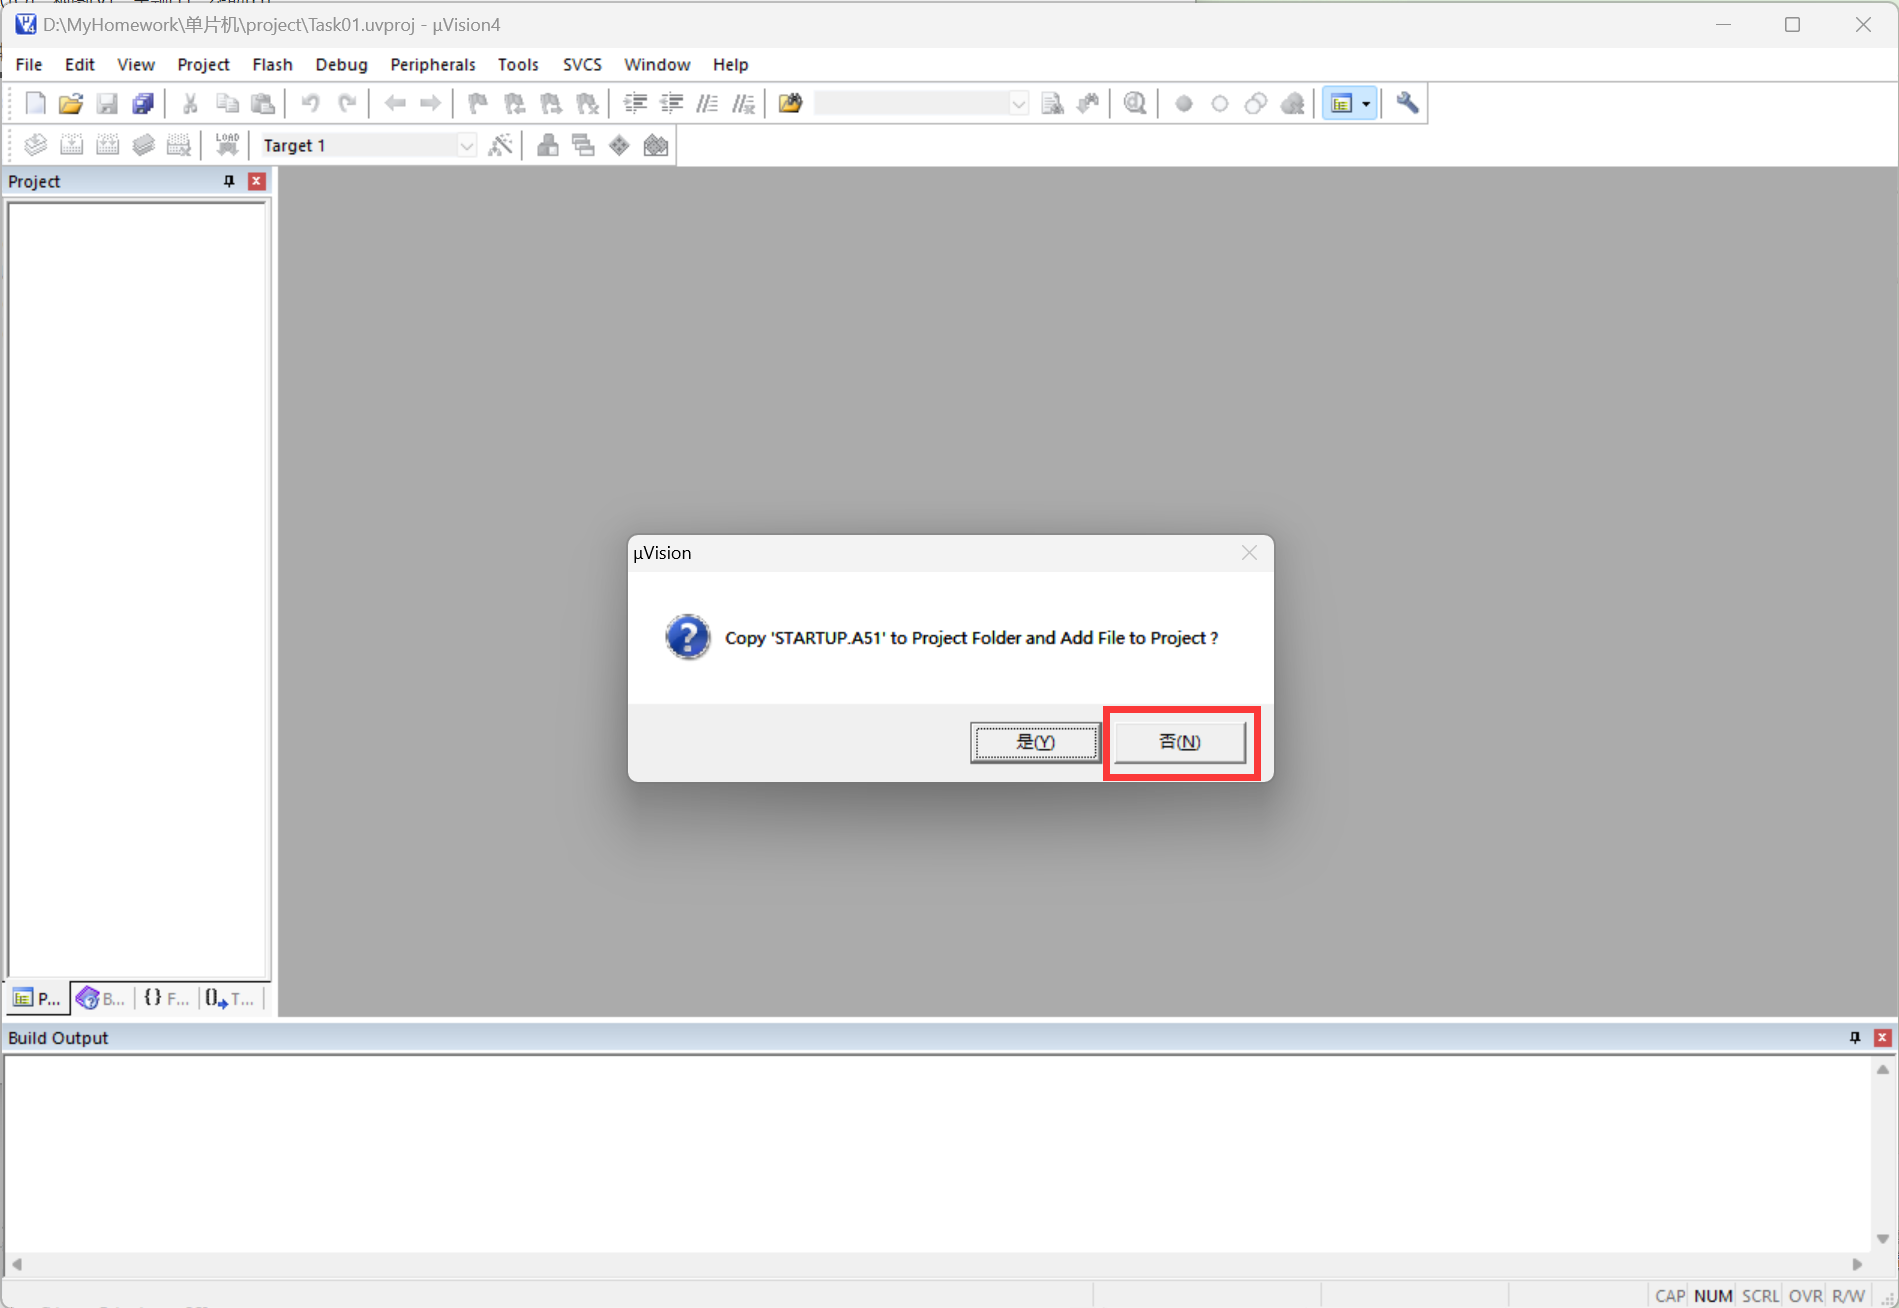Screen dimensions: 1899x1308
Task: Click the Select Software Packs icon
Action: point(656,145)
